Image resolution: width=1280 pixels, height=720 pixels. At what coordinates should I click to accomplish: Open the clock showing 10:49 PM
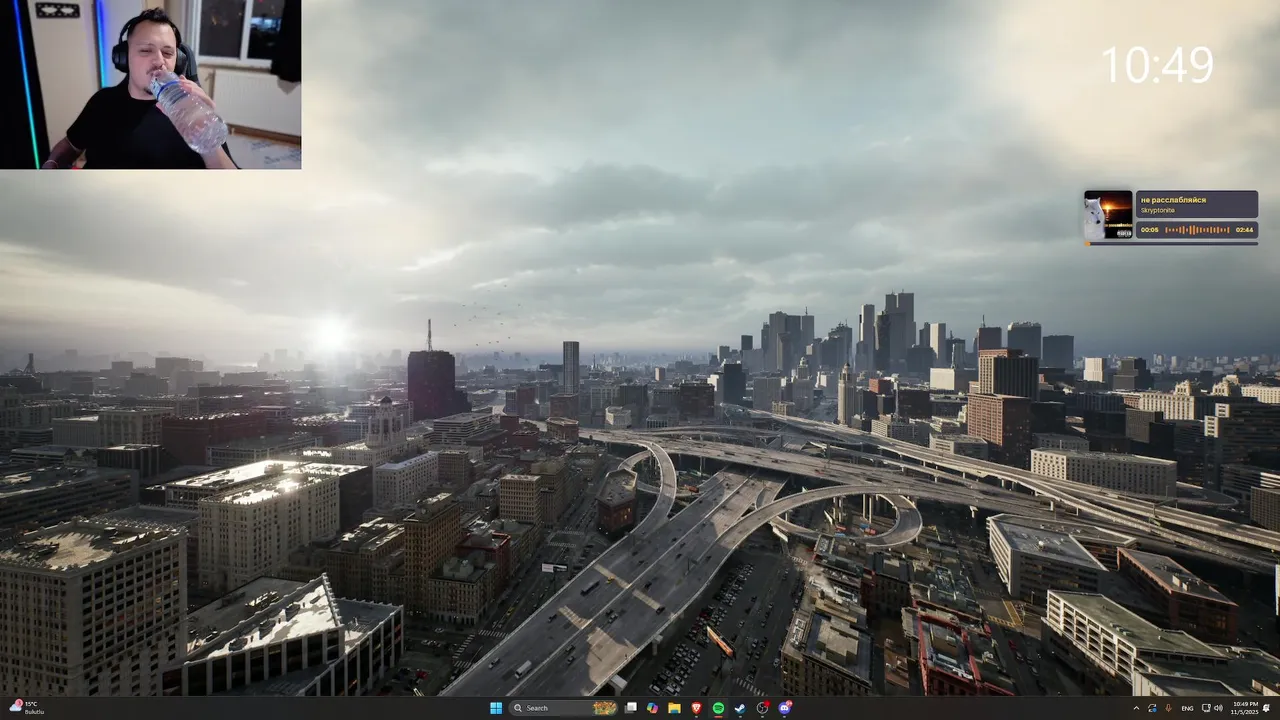click(x=1245, y=708)
